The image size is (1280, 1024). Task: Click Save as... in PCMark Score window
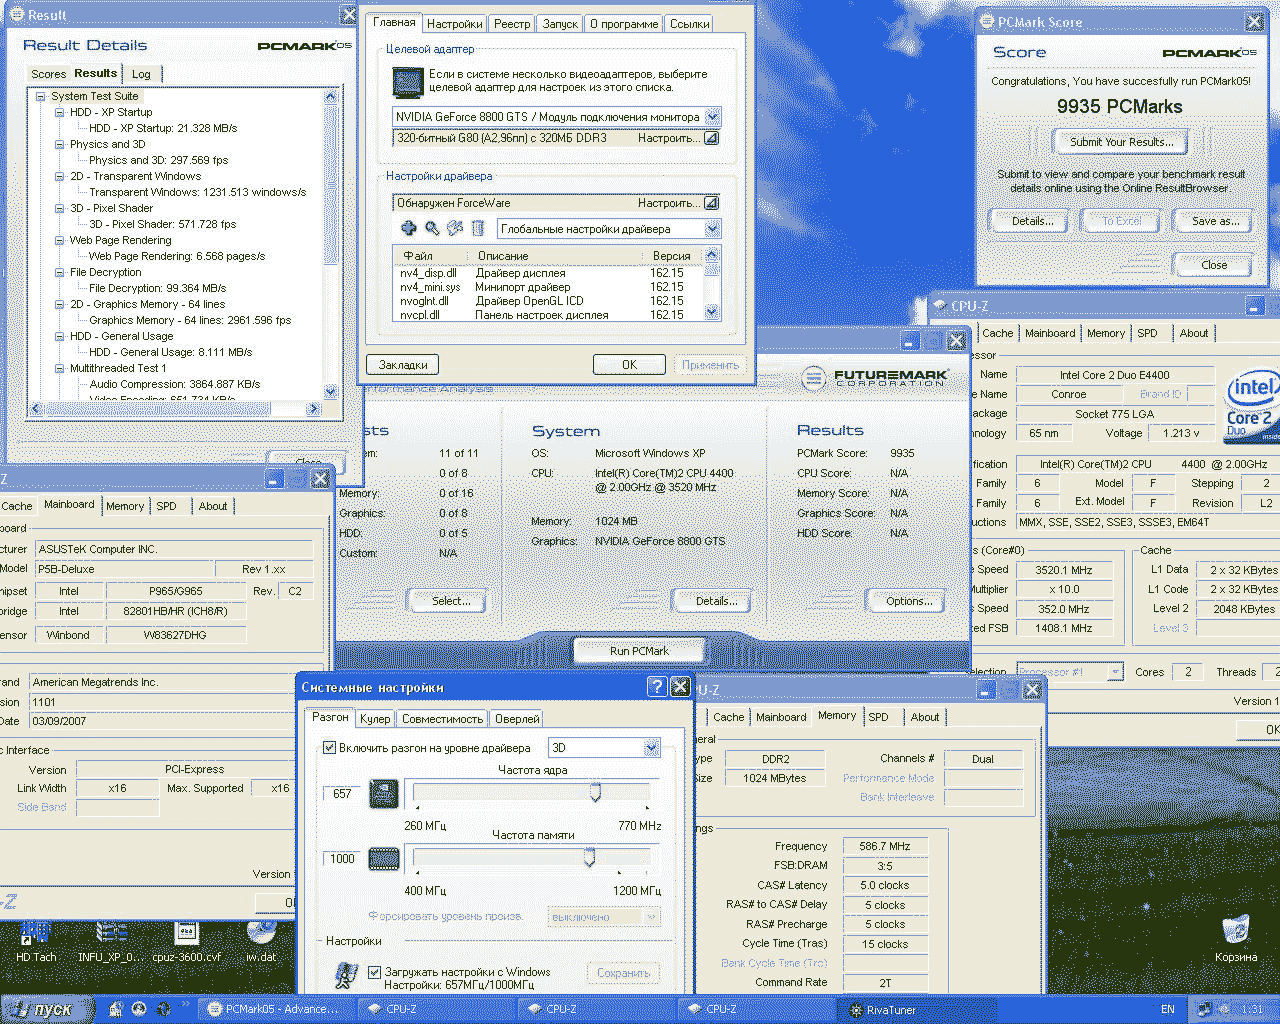coord(1215,221)
